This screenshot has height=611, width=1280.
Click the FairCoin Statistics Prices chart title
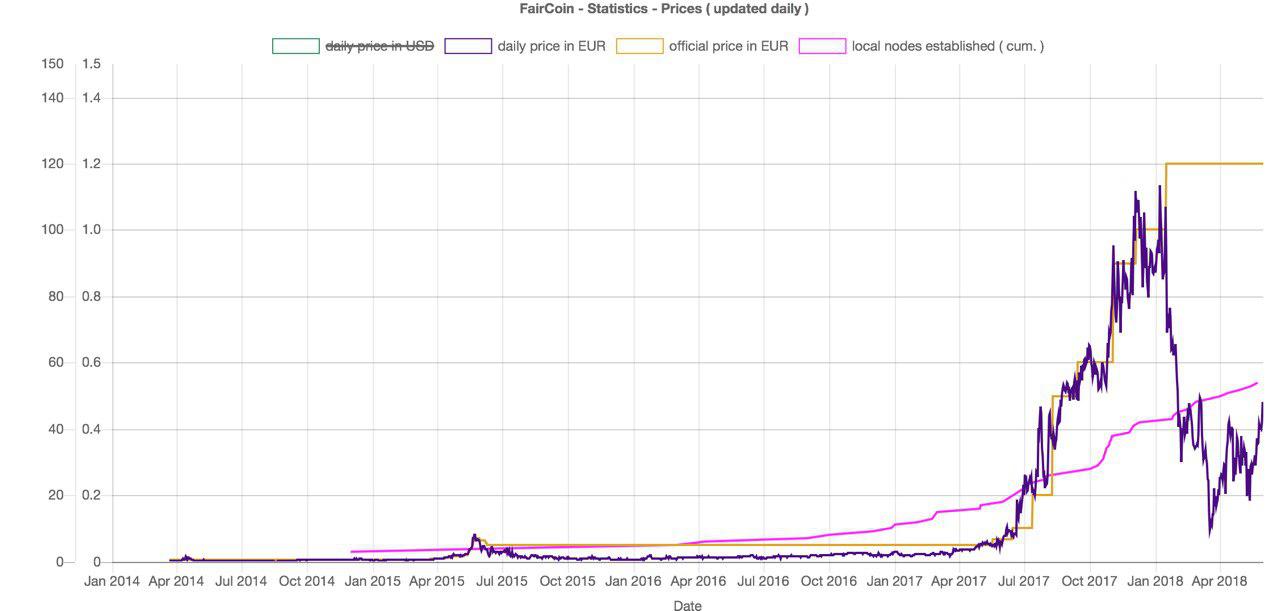click(x=664, y=9)
